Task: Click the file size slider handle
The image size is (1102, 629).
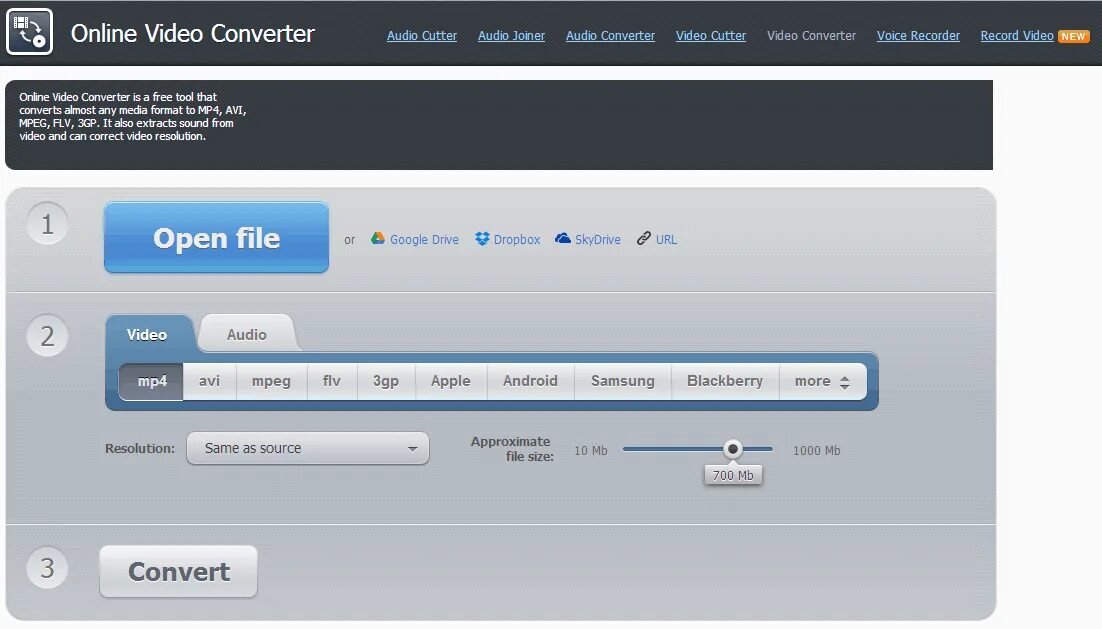Action: 732,448
